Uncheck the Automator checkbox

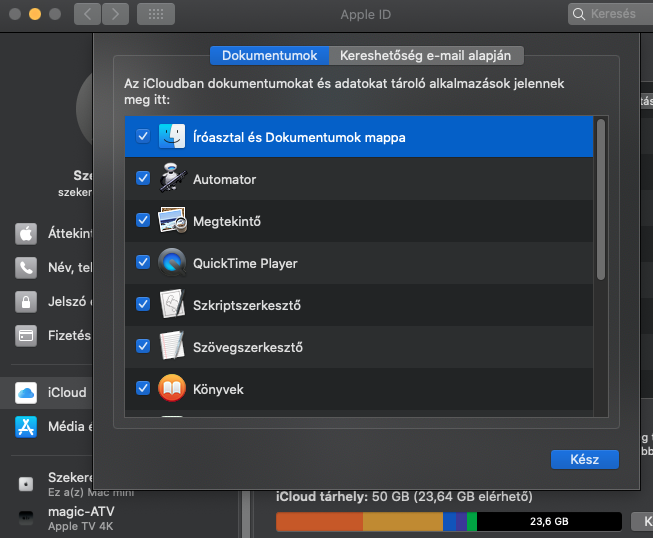pyautogui.click(x=143, y=178)
